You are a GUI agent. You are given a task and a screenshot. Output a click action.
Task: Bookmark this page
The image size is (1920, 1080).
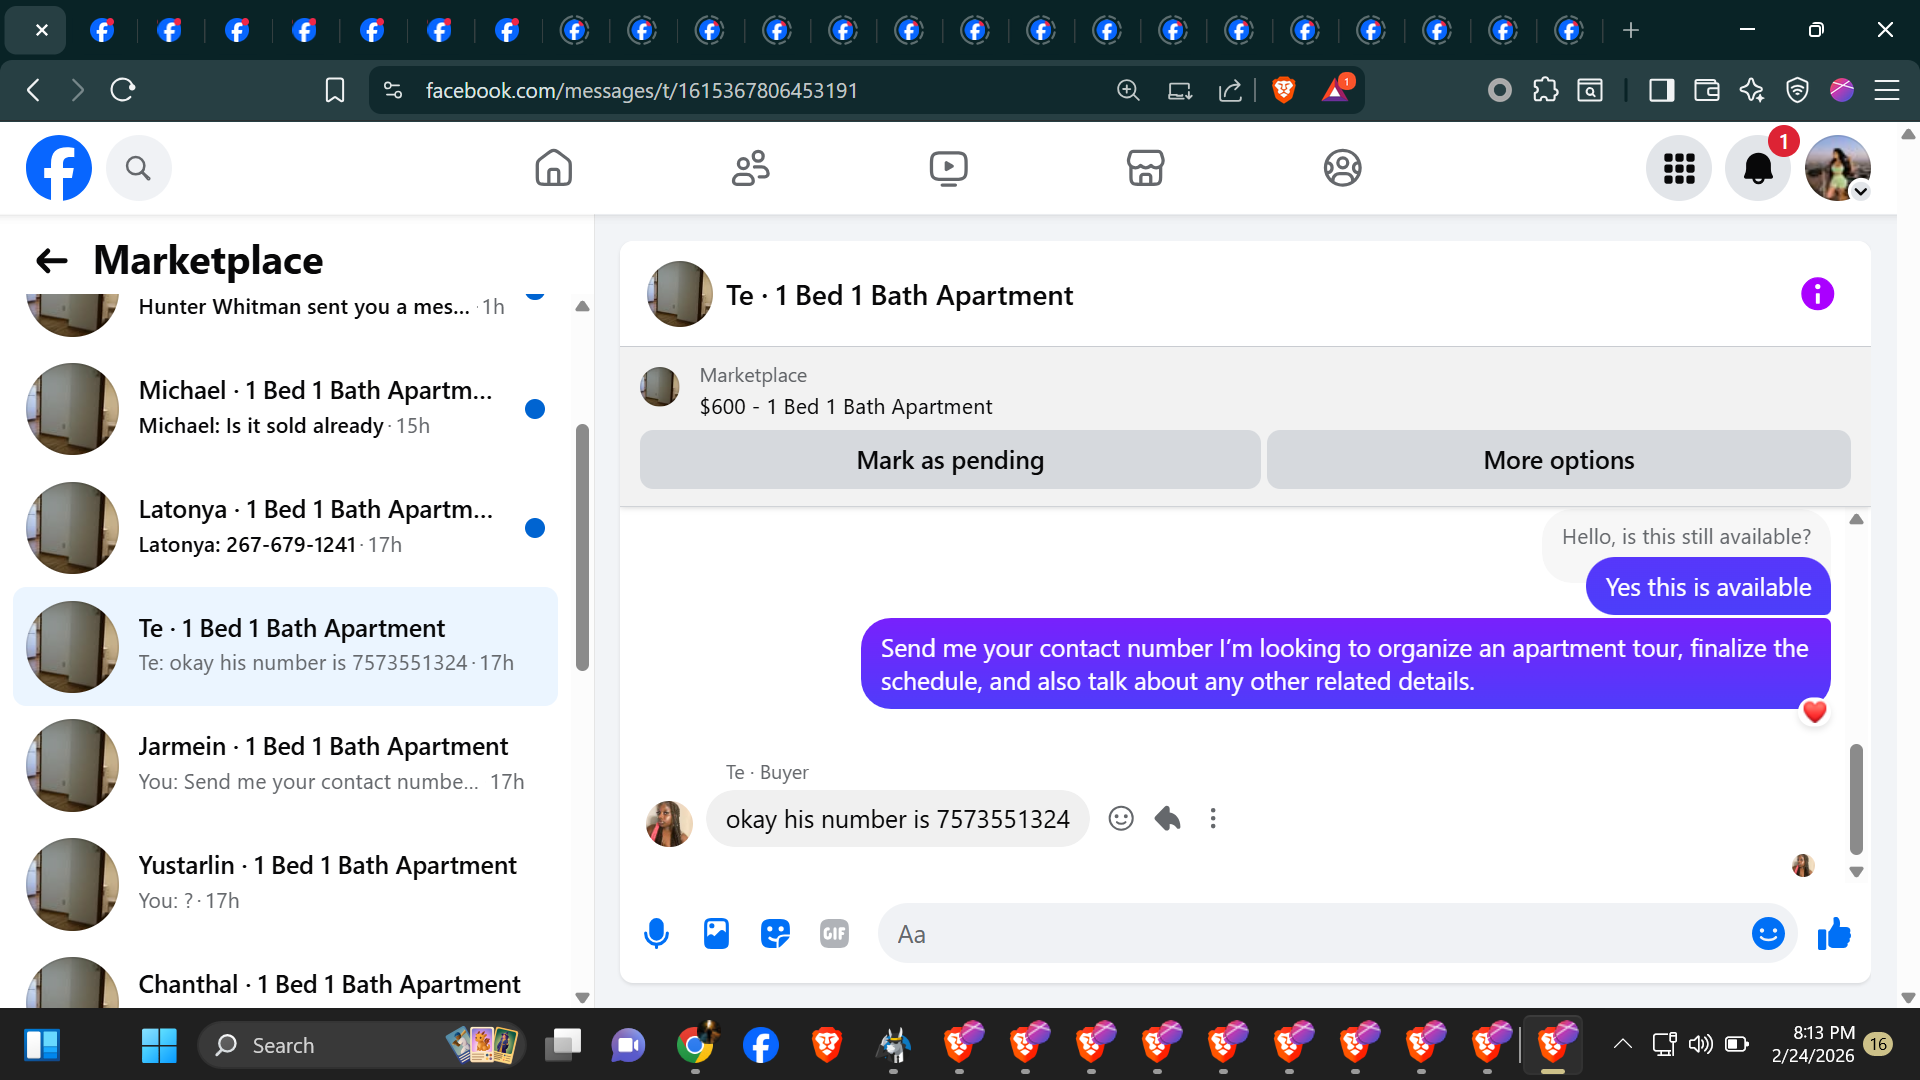coord(335,91)
